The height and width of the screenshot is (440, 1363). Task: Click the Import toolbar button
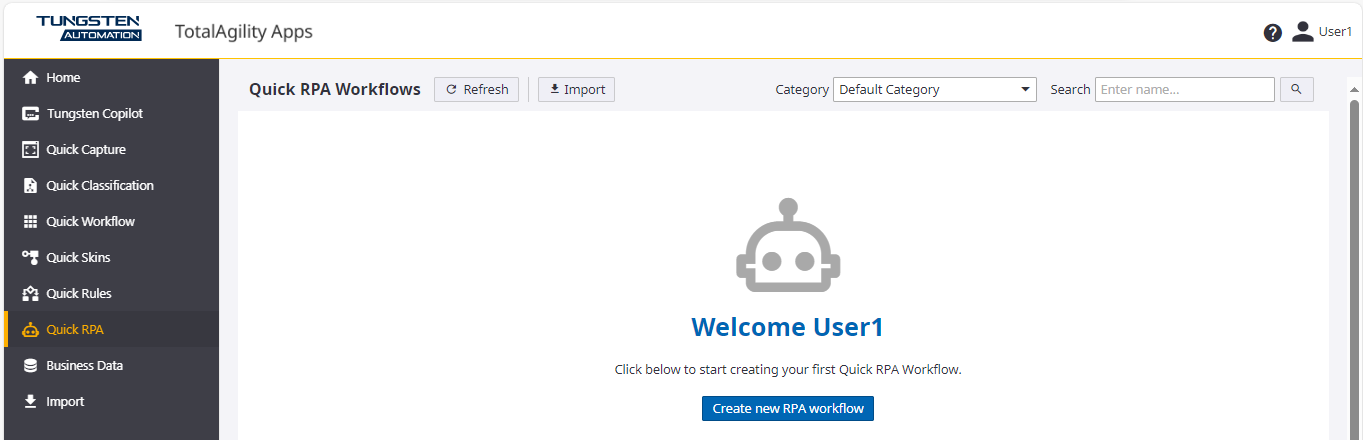point(577,90)
